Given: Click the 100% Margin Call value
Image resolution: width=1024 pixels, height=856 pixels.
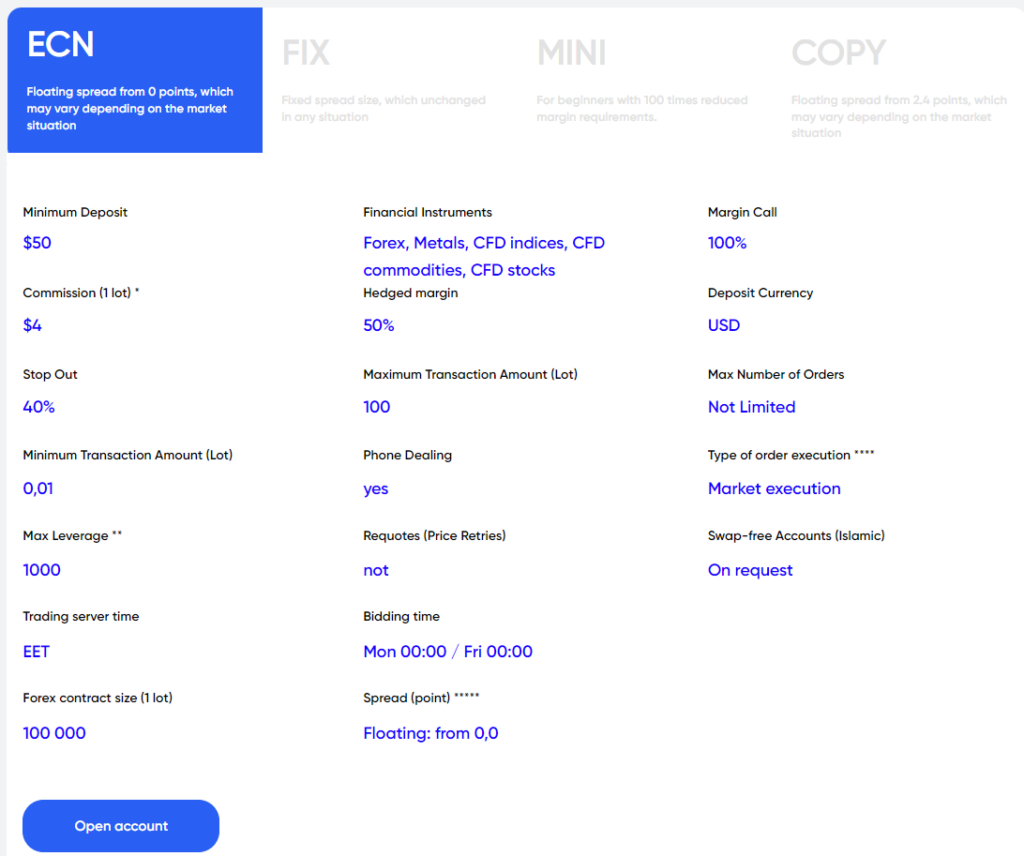Looking at the screenshot, I should coord(727,243).
